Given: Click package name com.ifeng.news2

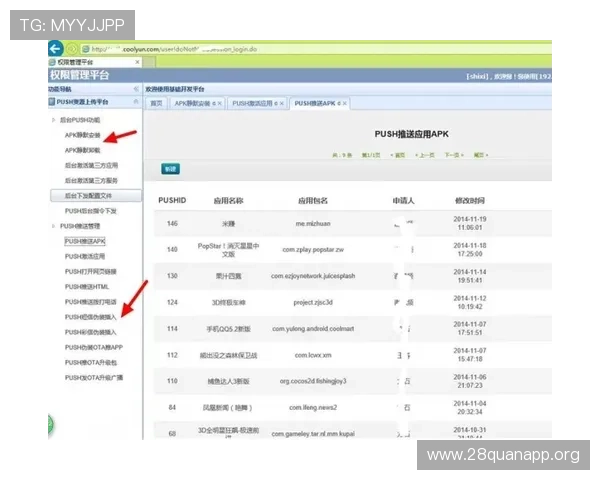Looking at the screenshot, I should tap(313, 408).
